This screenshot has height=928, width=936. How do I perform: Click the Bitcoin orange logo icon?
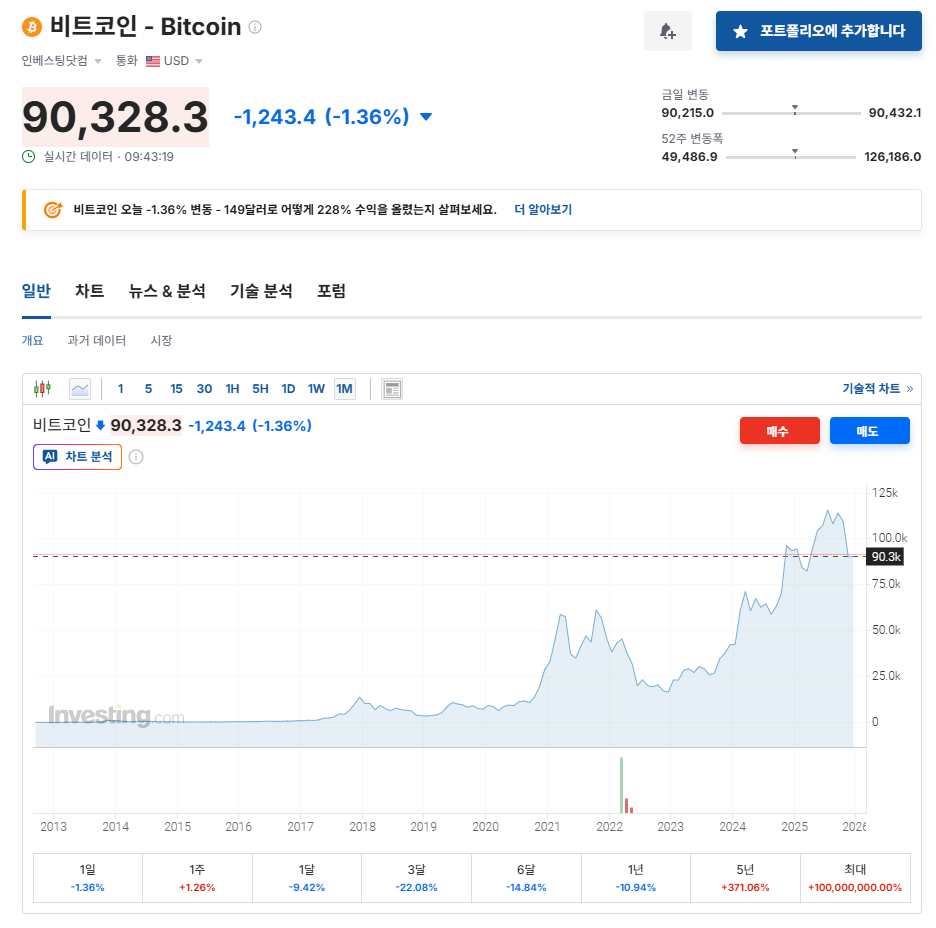pyautogui.click(x=32, y=27)
